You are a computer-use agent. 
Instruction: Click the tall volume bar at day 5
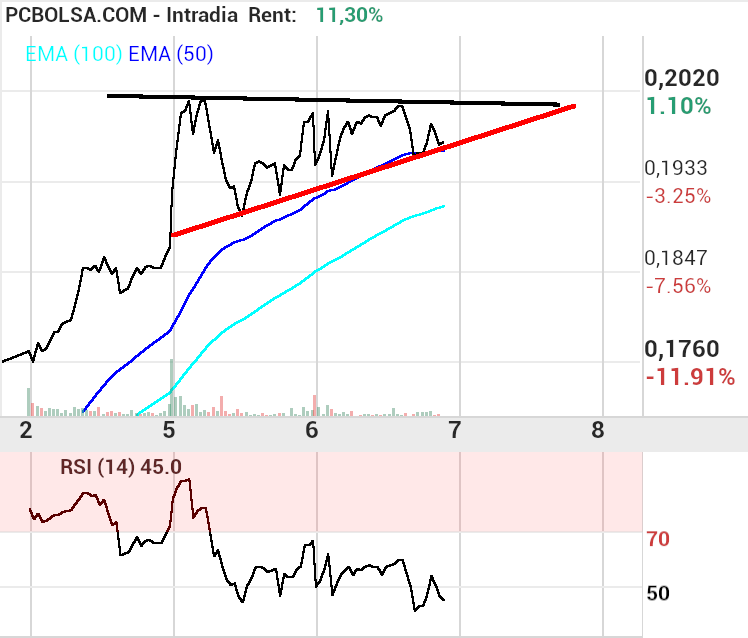172,388
